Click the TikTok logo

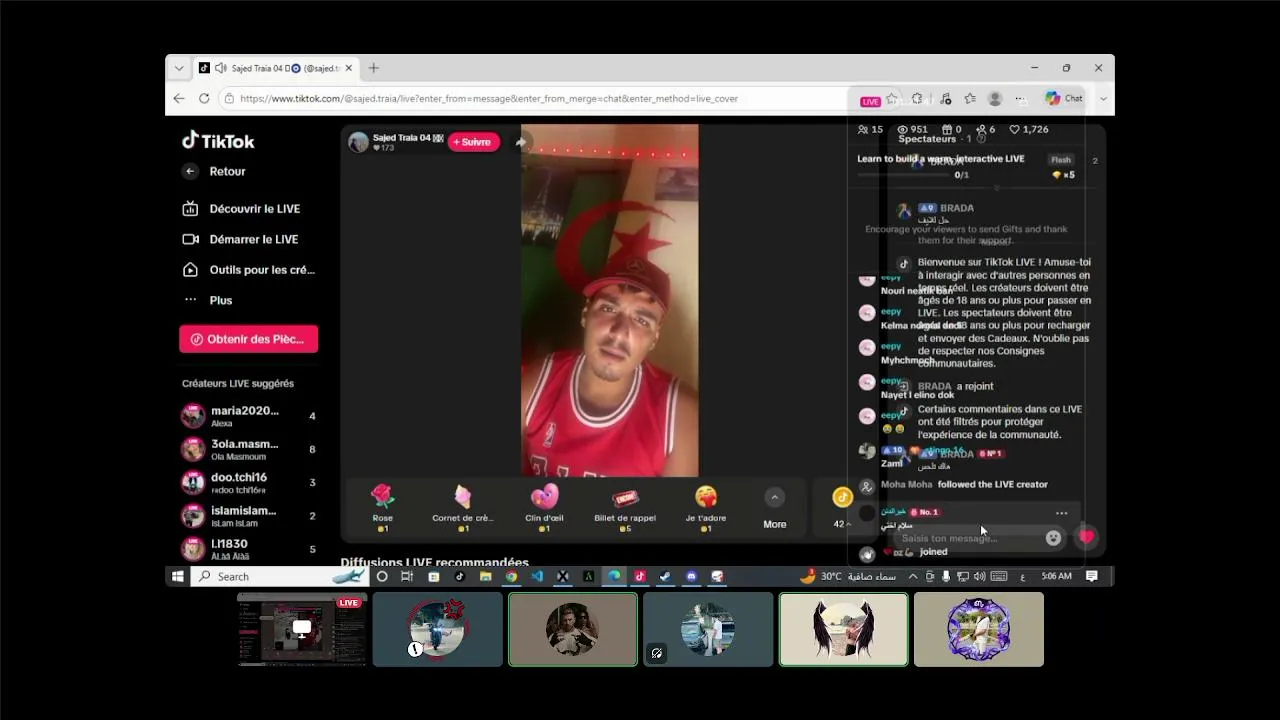(218, 141)
